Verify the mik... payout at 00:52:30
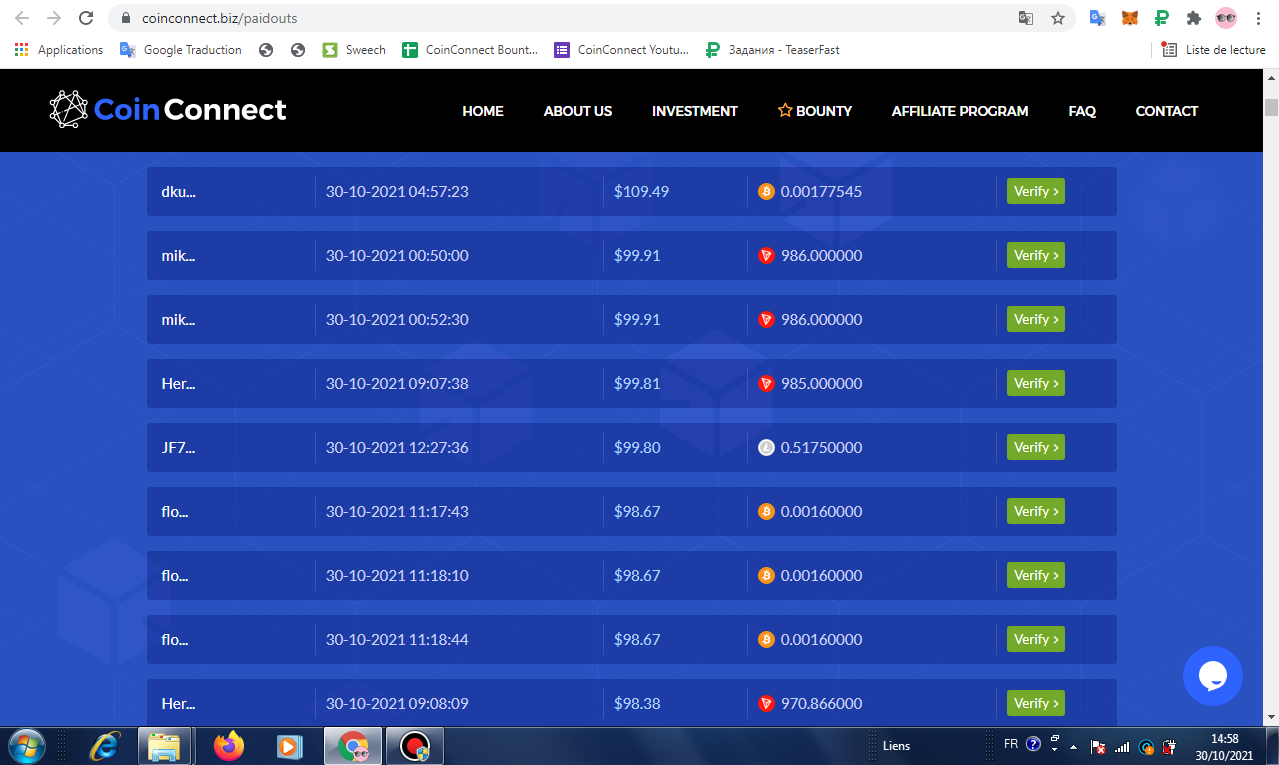Viewport: 1279px width, 765px height. (1036, 319)
